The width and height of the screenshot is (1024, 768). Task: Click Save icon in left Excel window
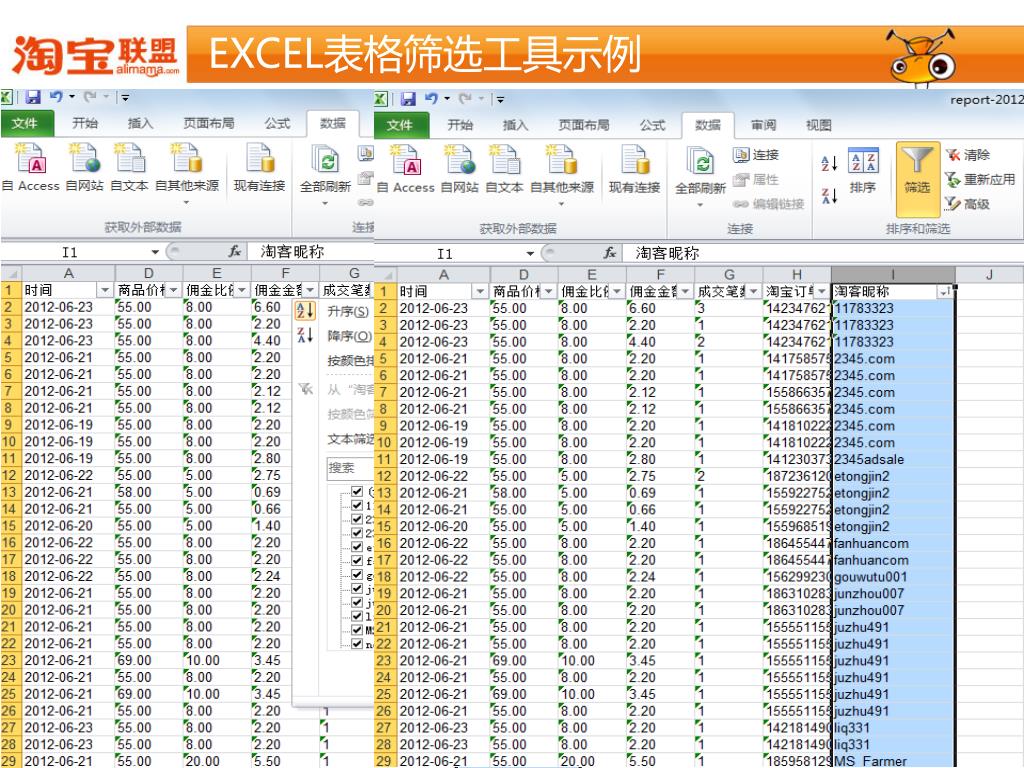33,97
